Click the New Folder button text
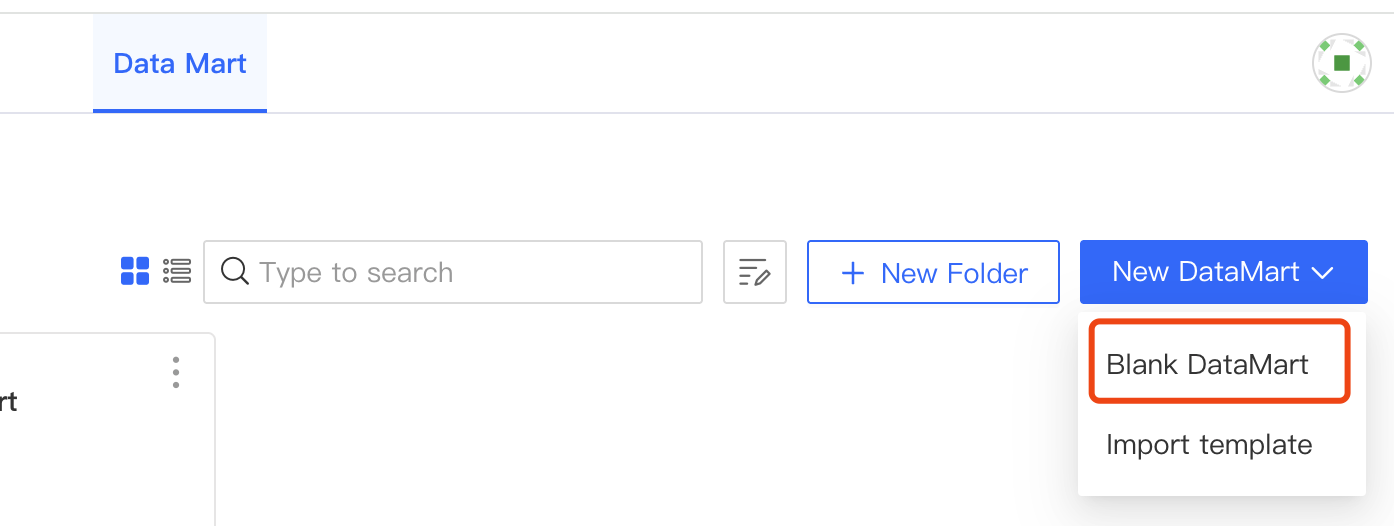This screenshot has width=1394, height=526. (x=954, y=273)
